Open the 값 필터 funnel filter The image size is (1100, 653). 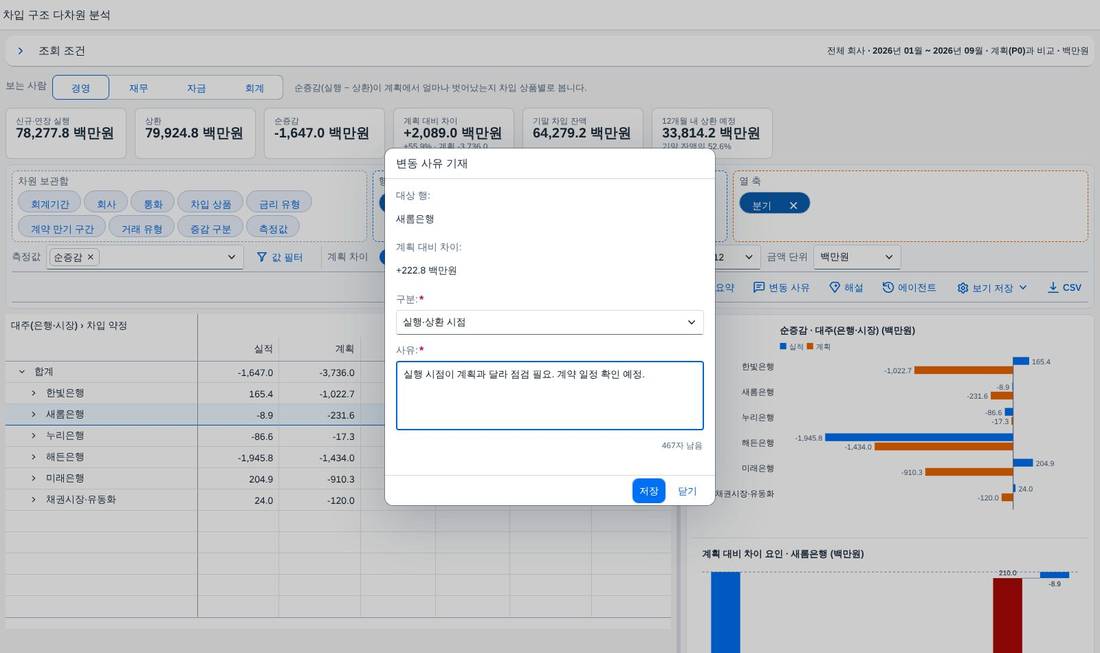279,257
